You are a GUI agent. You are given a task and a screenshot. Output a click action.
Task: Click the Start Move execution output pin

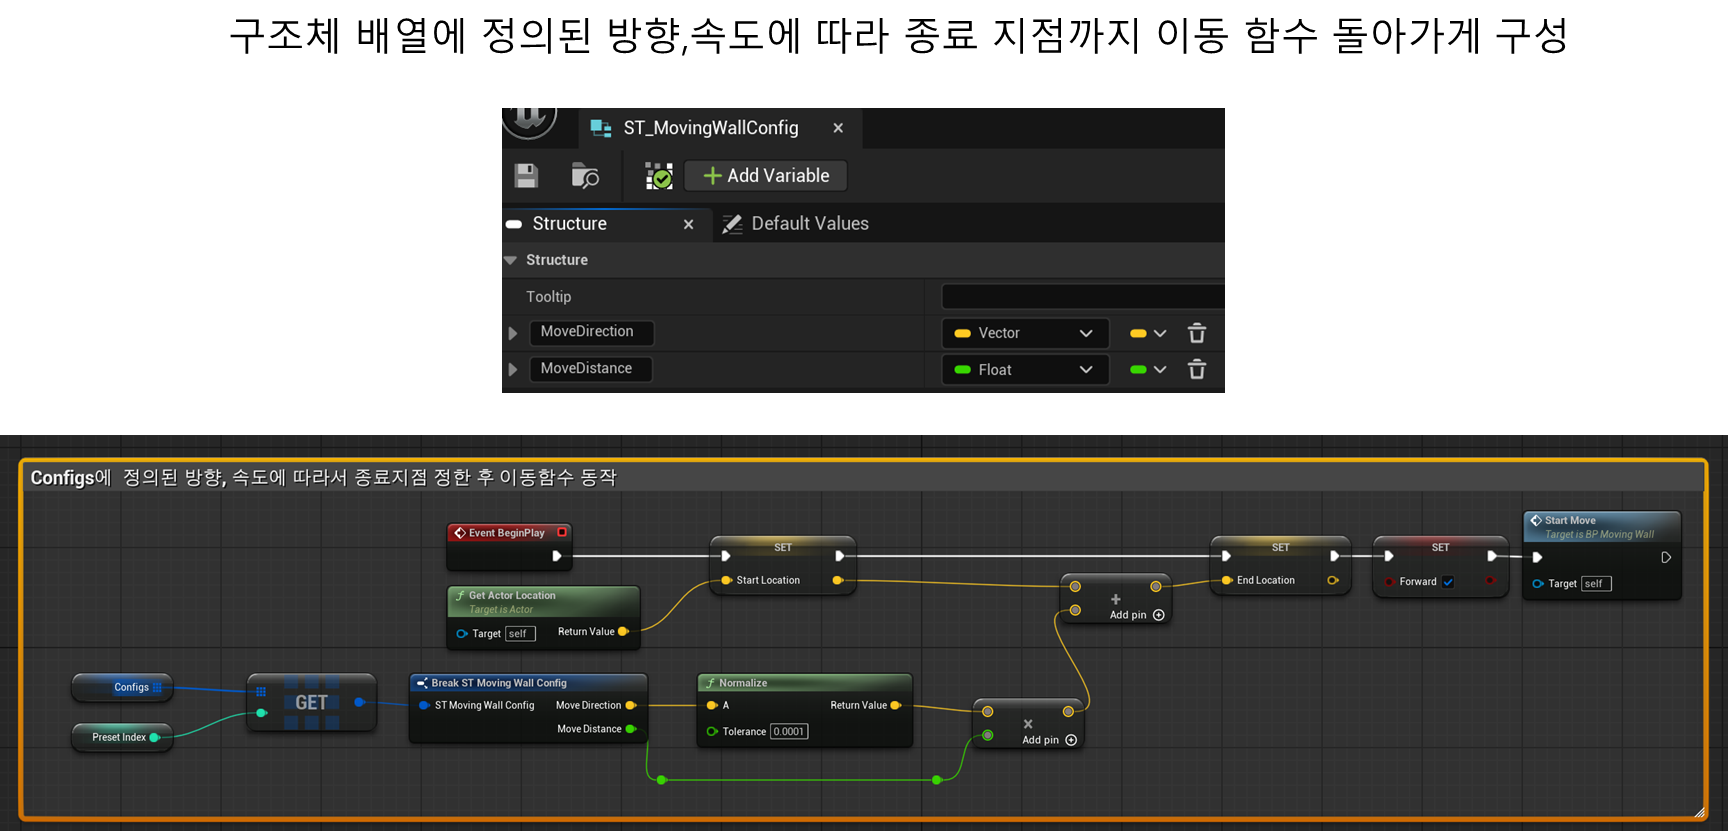1666,557
